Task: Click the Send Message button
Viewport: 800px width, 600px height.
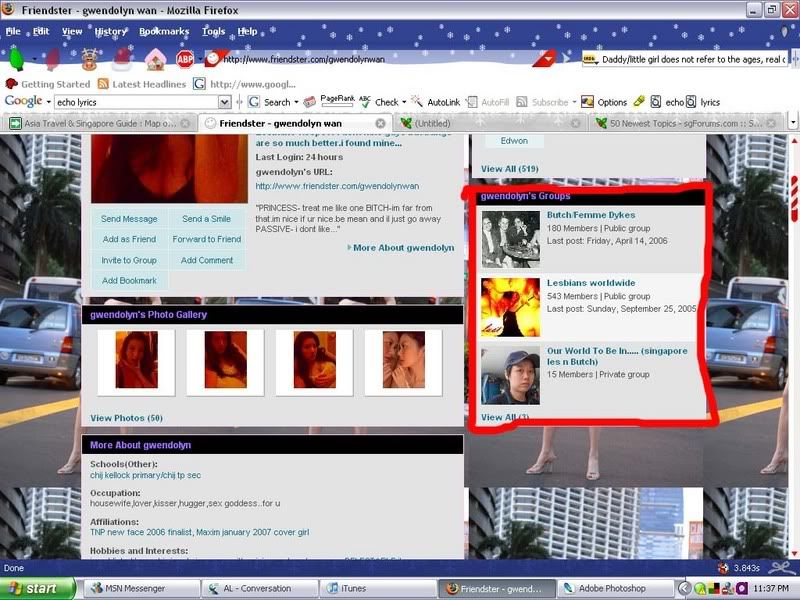Action: (x=129, y=219)
